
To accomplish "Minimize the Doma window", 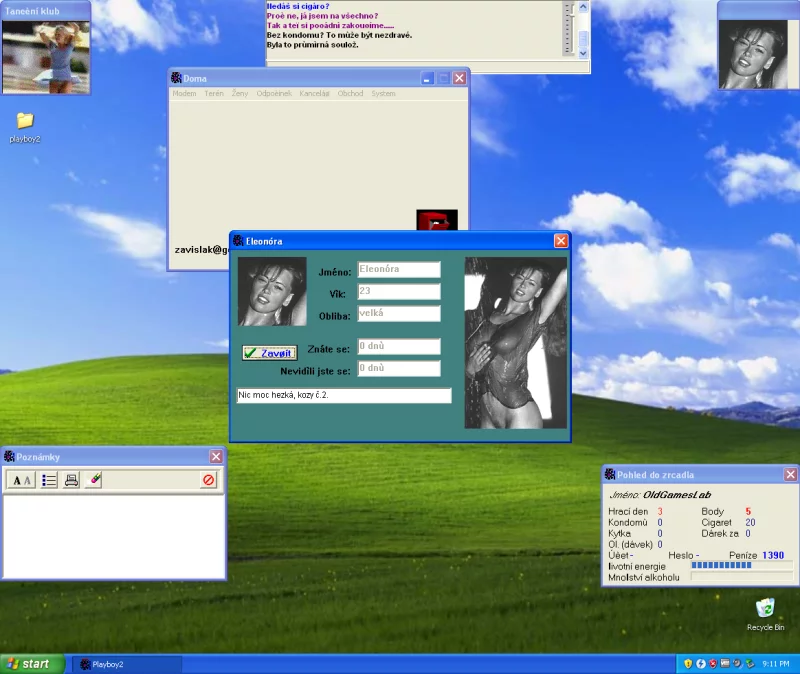I will tap(428, 78).
